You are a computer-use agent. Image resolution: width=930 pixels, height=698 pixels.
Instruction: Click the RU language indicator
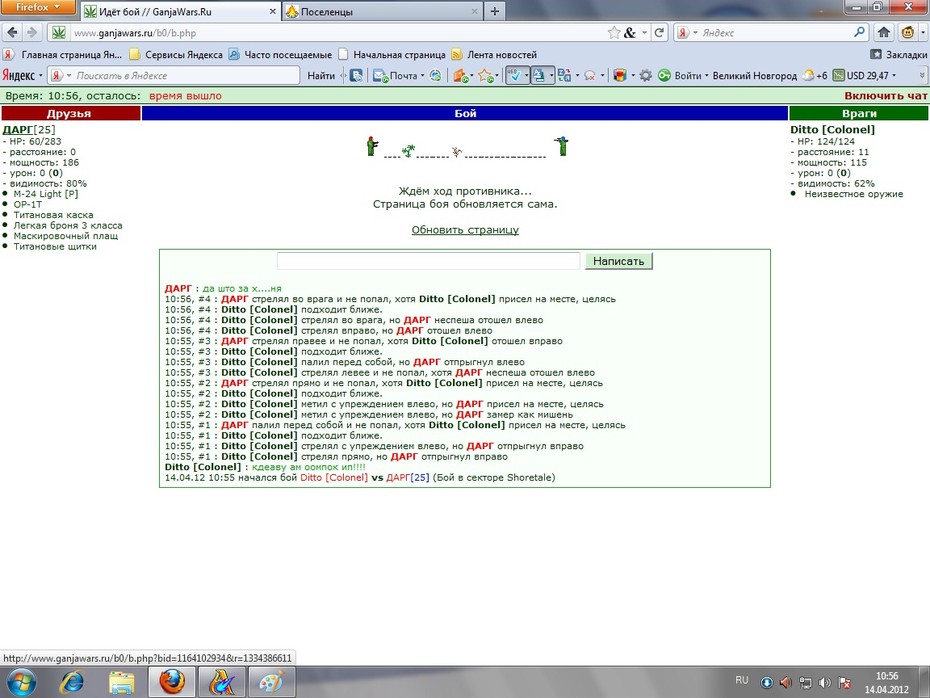click(741, 680)
